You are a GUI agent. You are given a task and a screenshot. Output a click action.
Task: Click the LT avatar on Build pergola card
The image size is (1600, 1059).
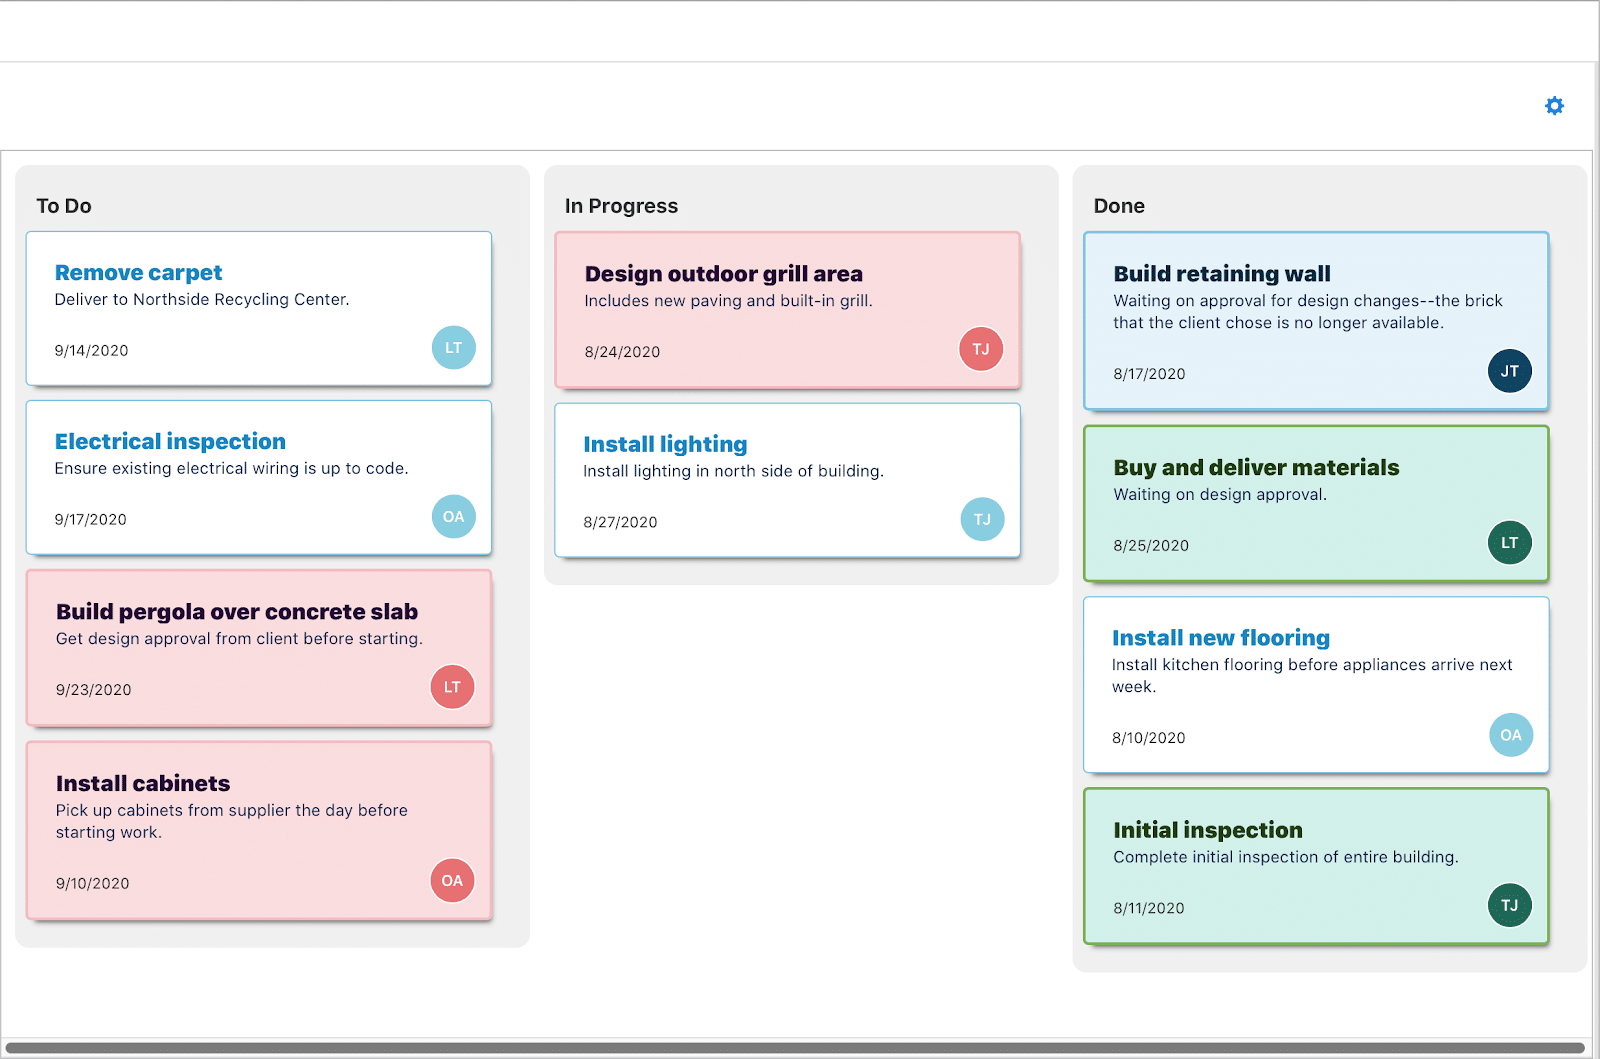click(x=452, y=687)
